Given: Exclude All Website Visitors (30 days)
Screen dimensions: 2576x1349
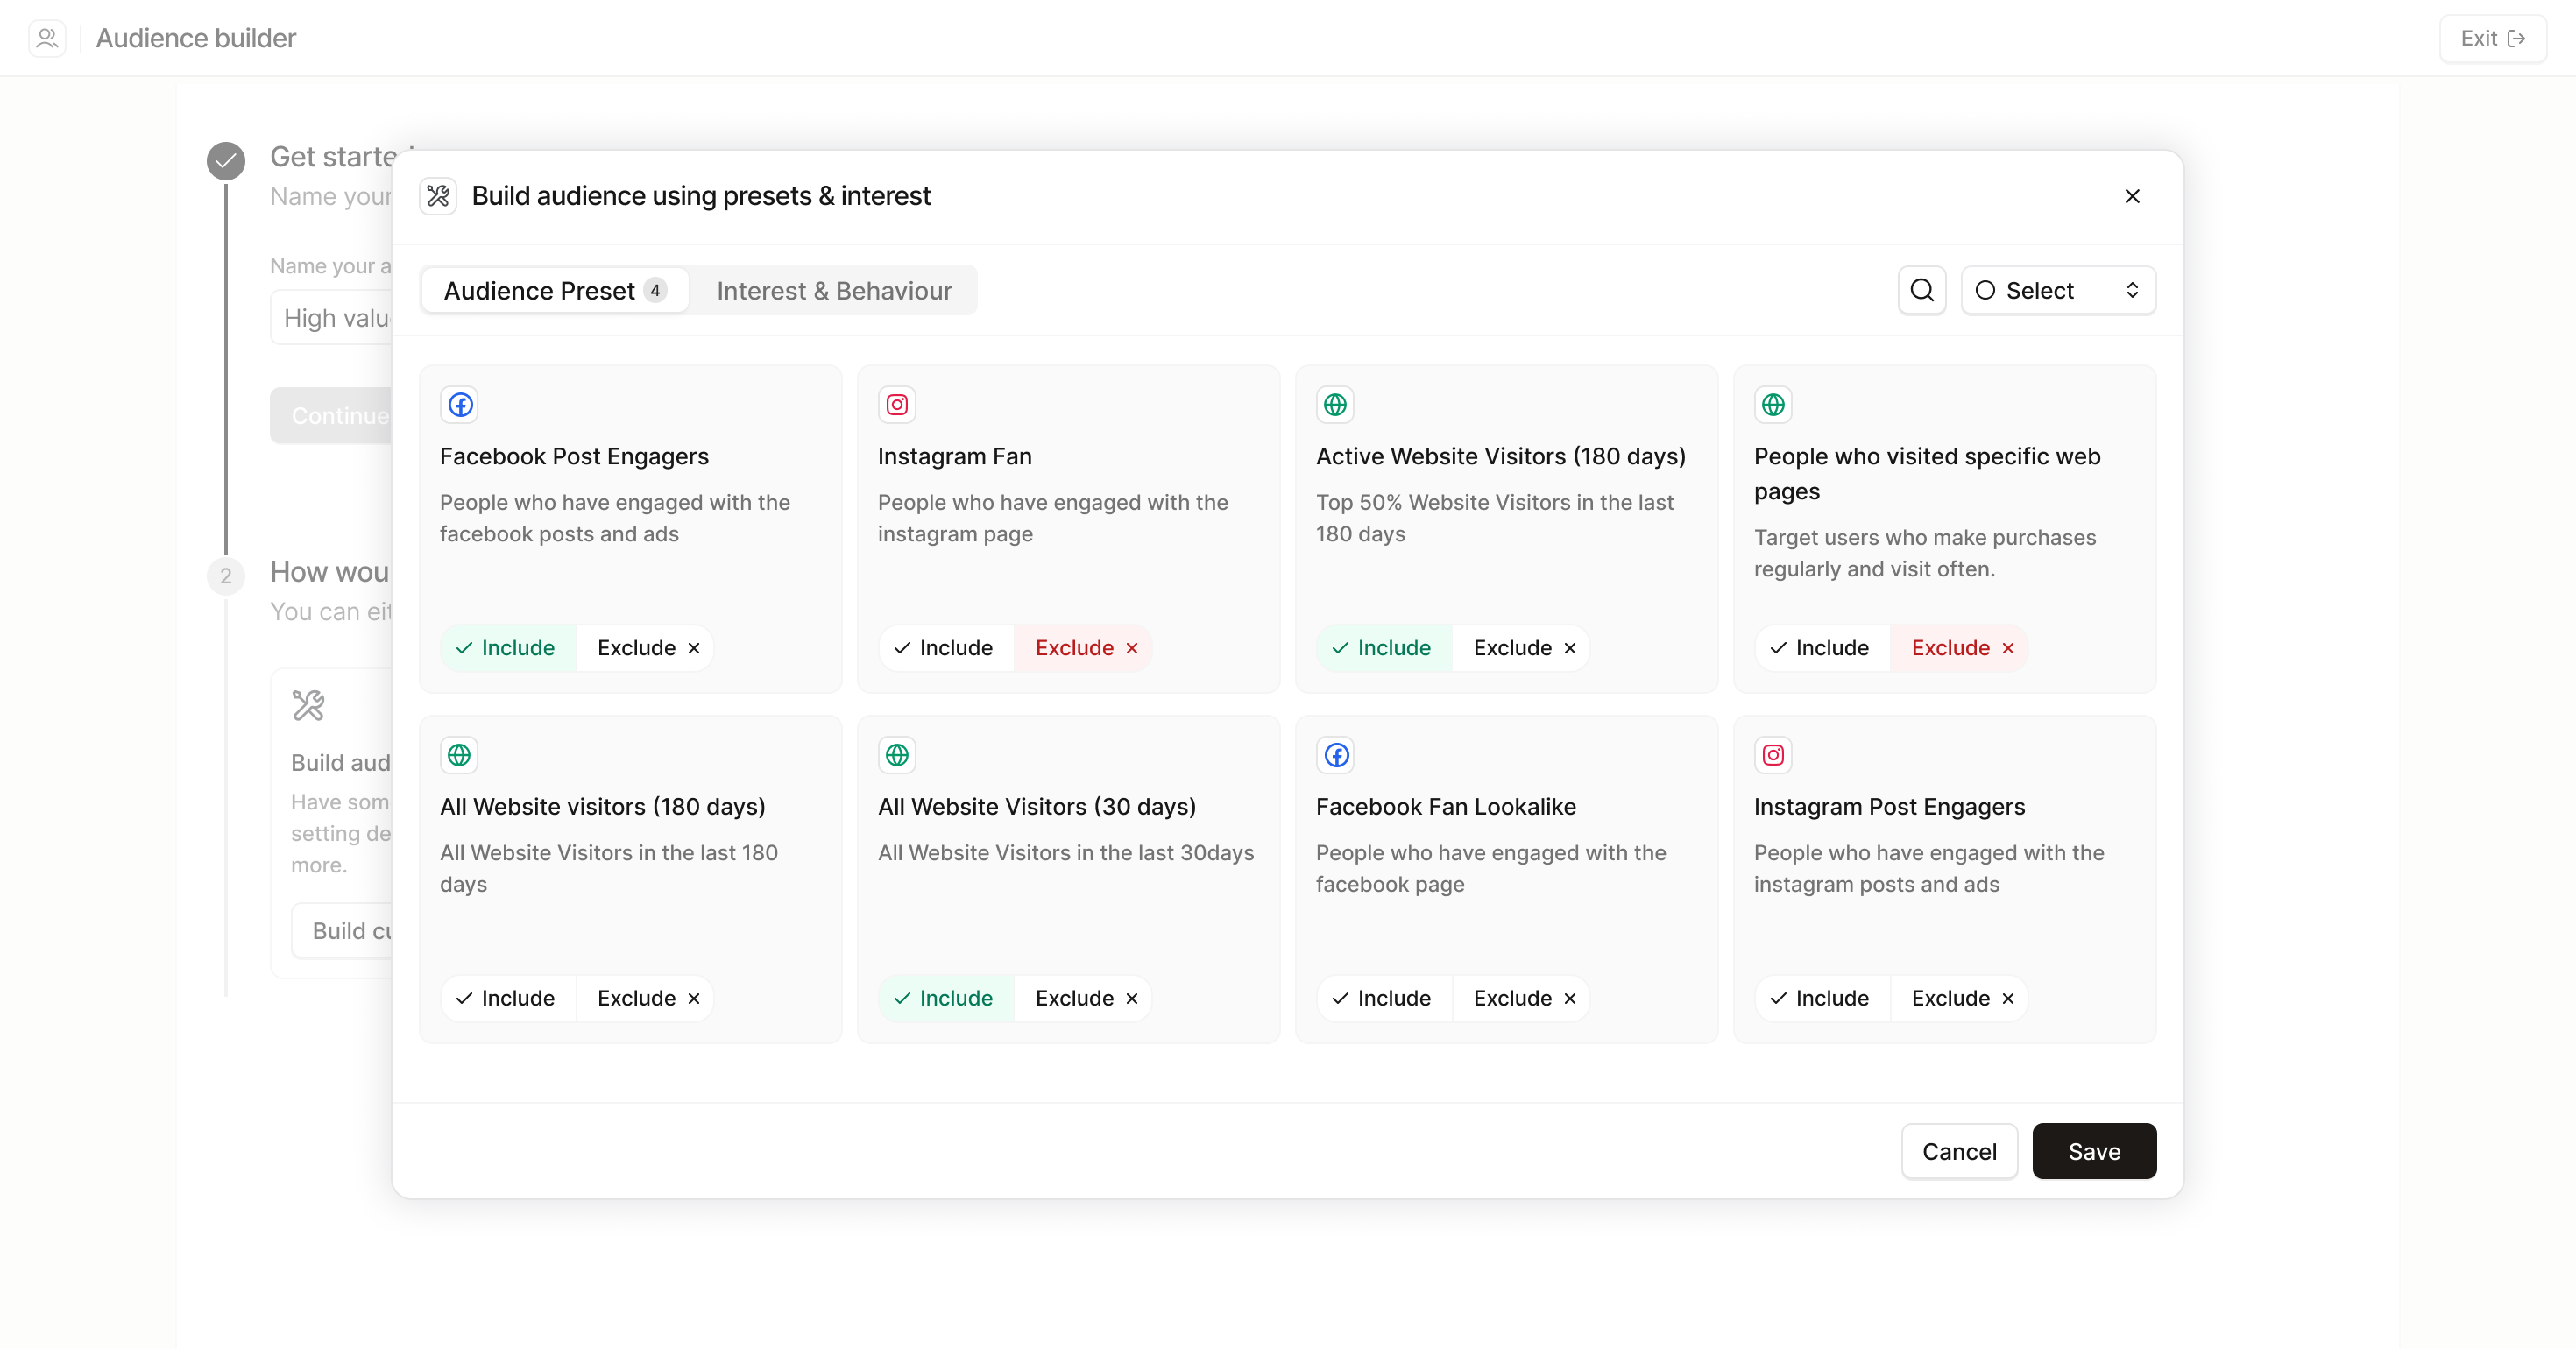Looking at the screenshot, I should point(1084,998).
